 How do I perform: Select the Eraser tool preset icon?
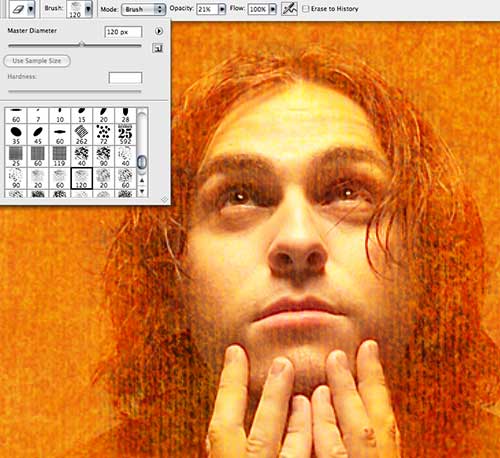pos(19,9)
